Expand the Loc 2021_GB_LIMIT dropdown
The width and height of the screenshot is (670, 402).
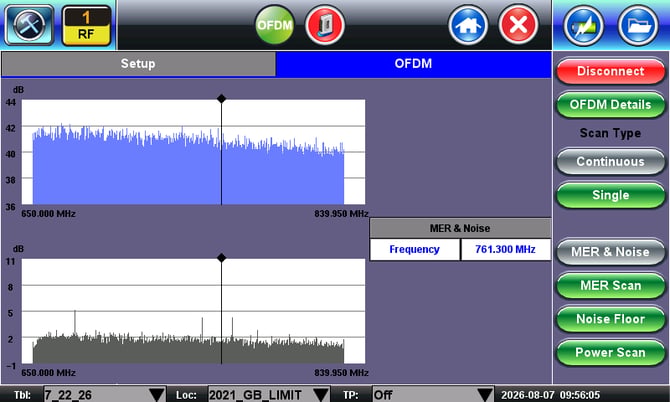(269, 395)
